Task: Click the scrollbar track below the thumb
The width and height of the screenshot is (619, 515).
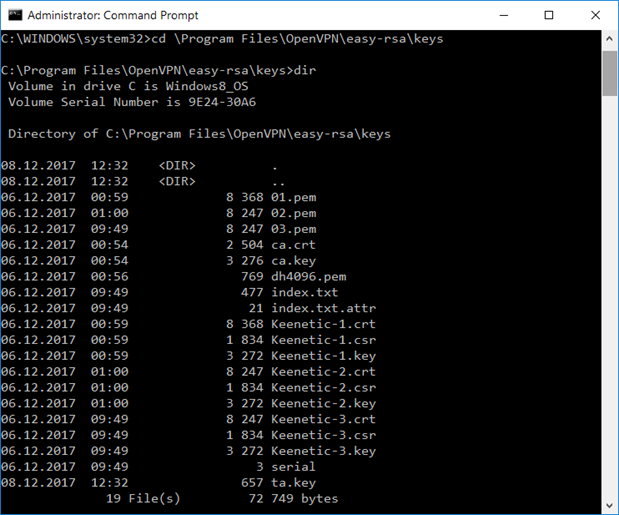Action: coord(609,300)
